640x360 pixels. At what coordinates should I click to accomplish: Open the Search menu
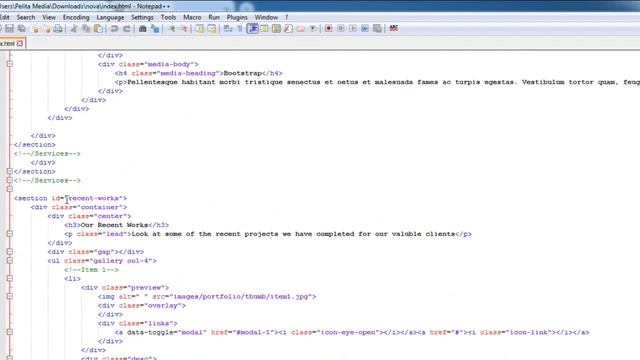[26, 18]
